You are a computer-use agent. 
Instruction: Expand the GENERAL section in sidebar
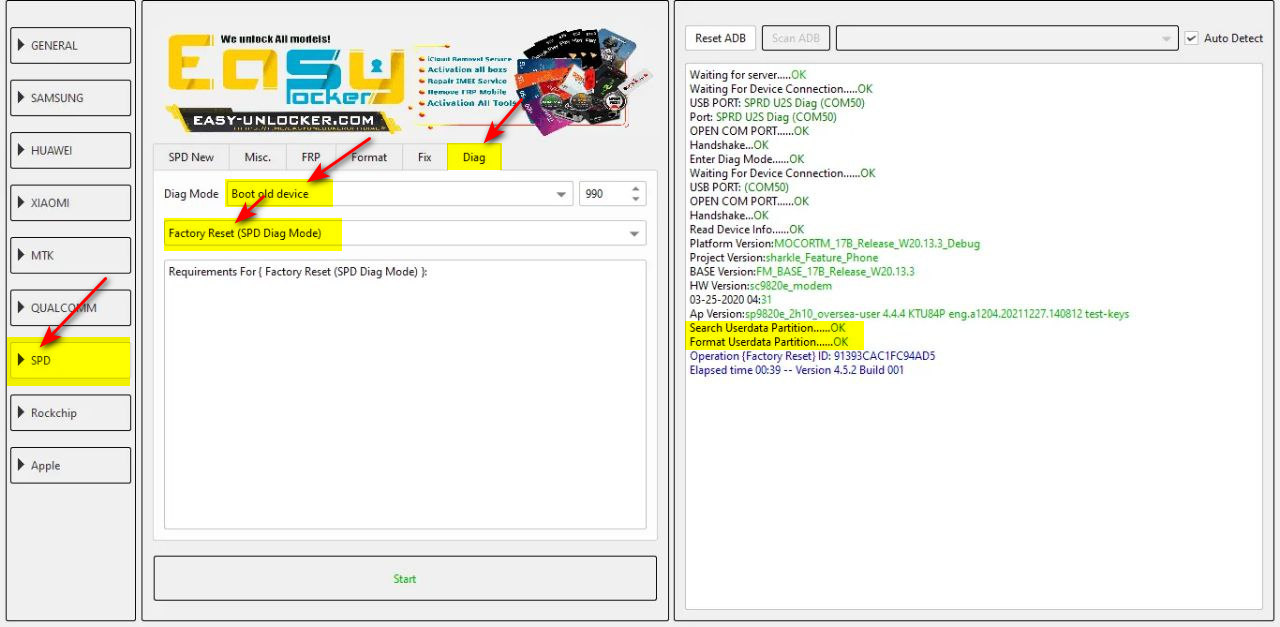70,45
